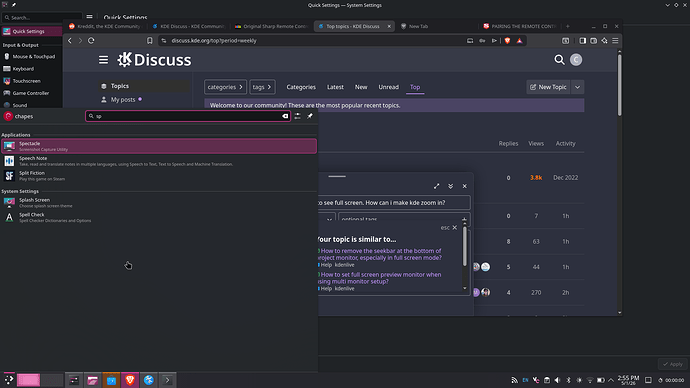Minimize the composer with double chevron

click(x=451, y=186)
